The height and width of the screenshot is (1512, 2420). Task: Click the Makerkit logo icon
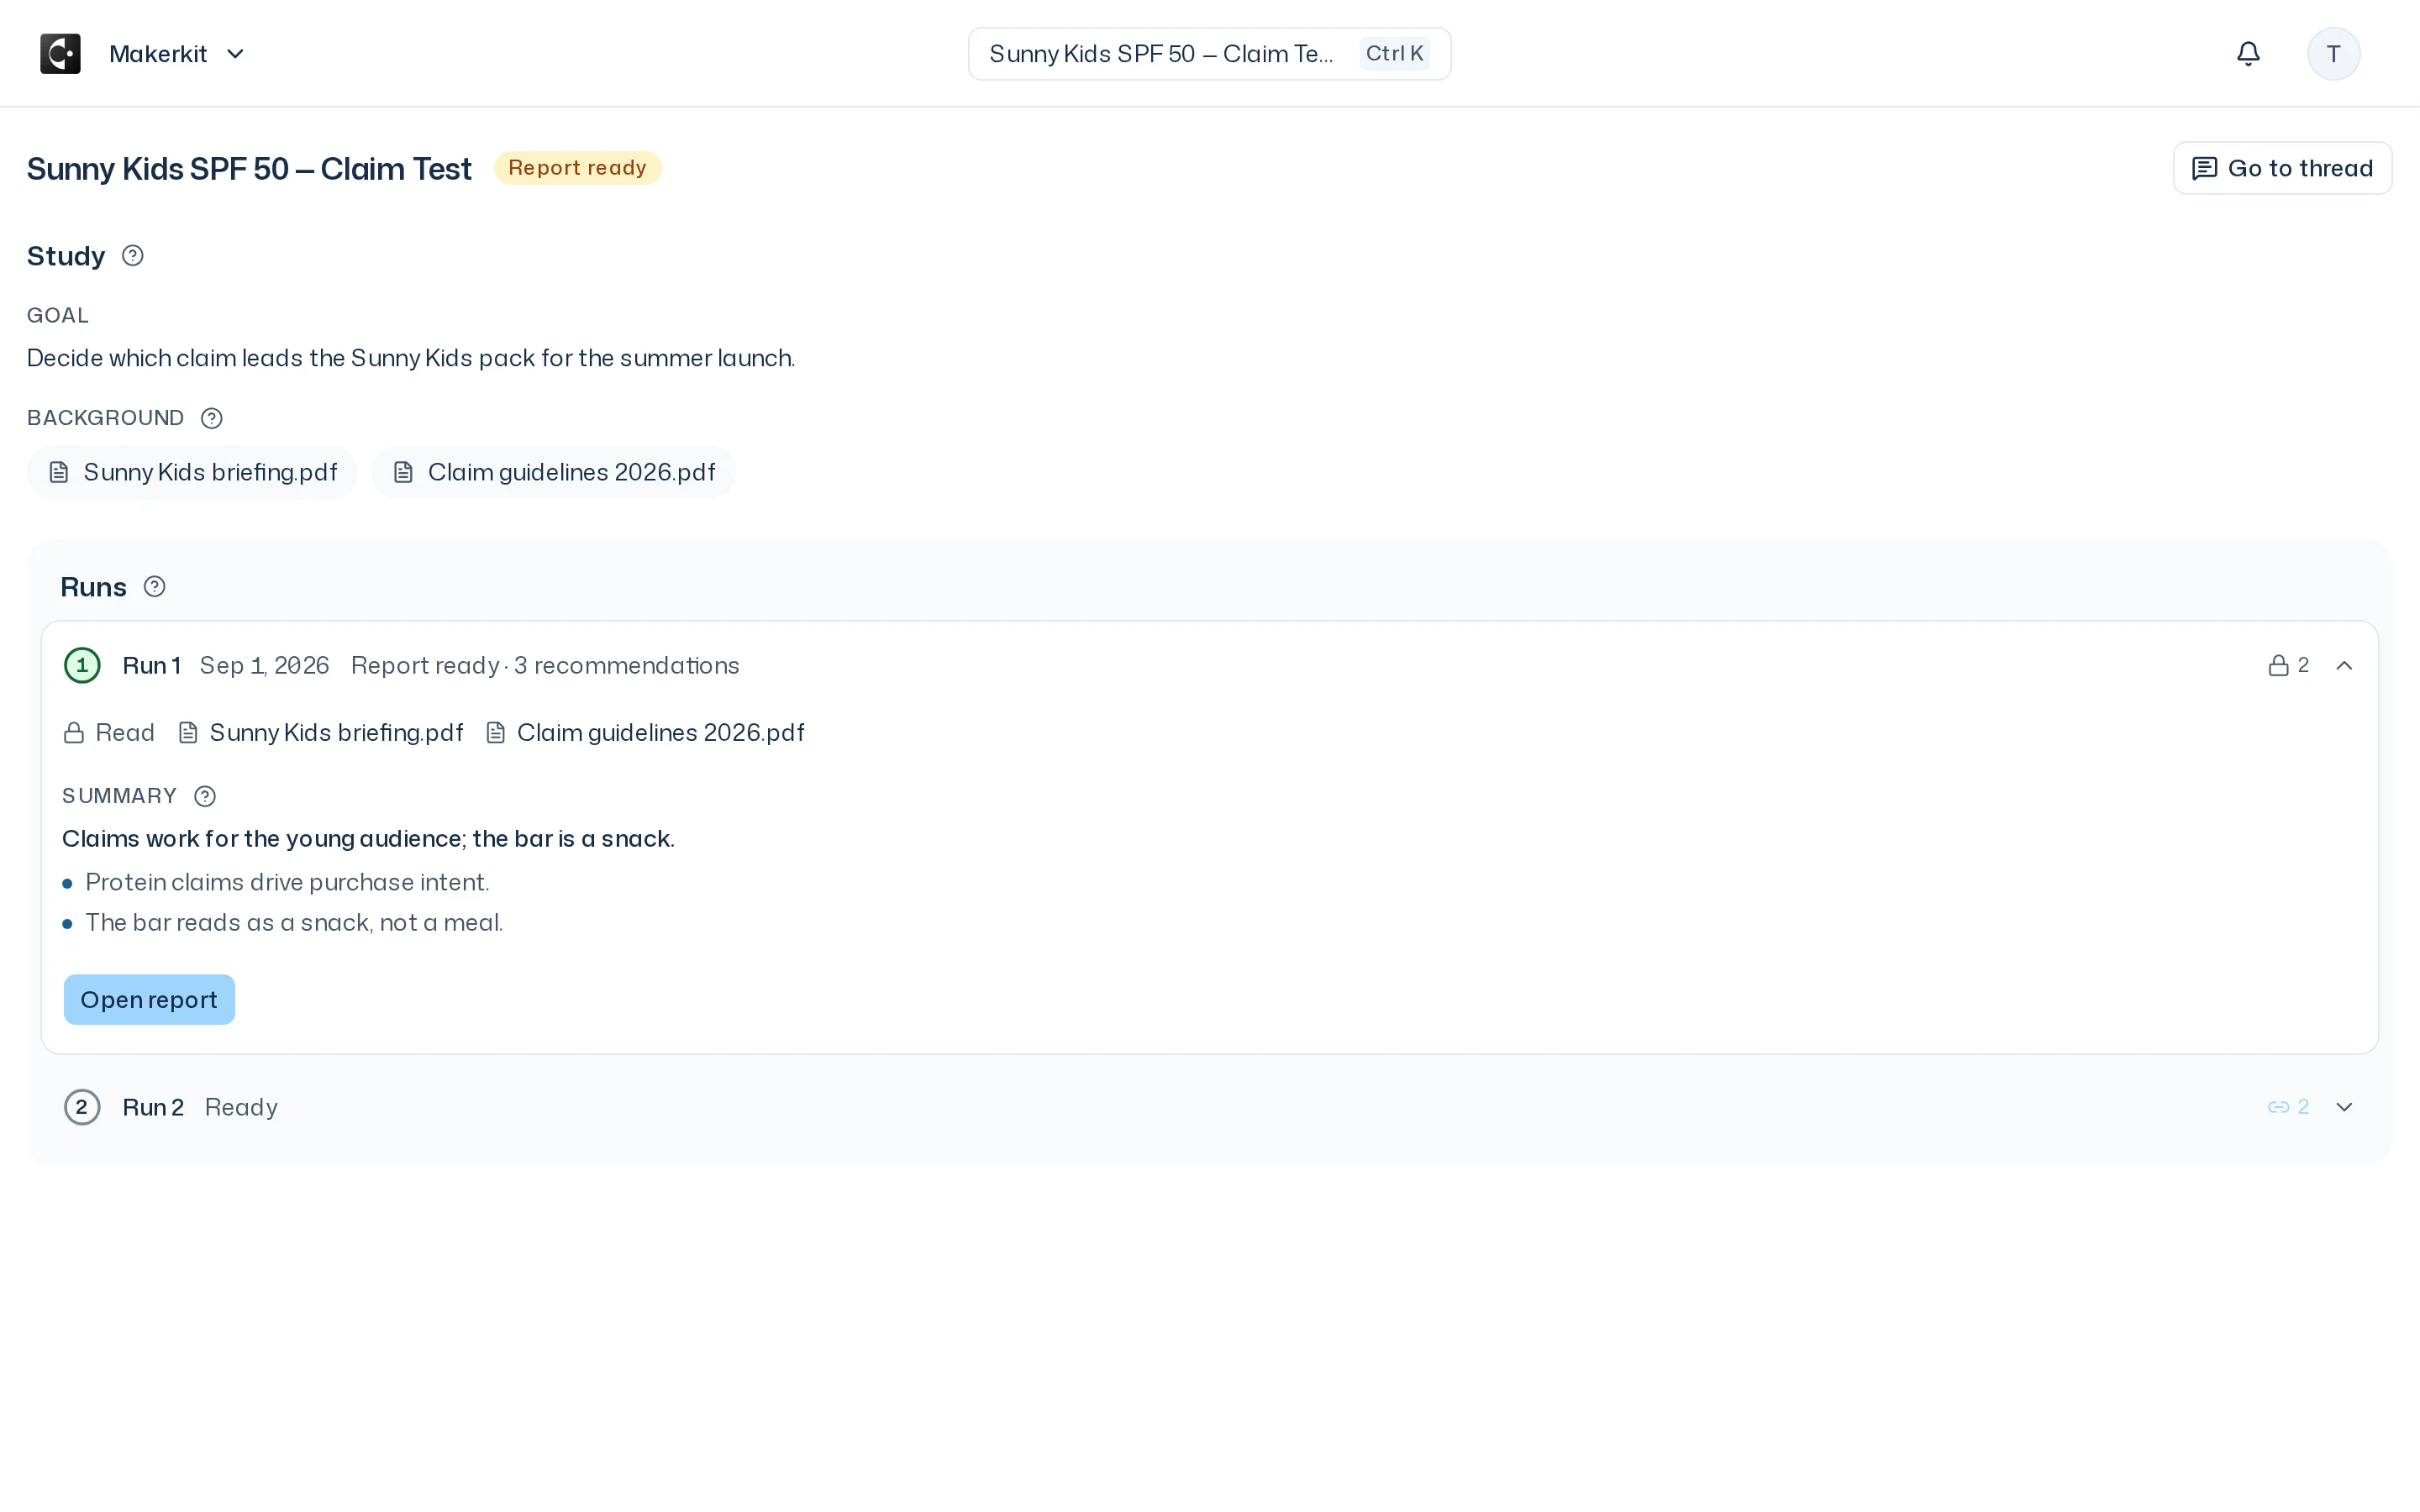click(x=60, y=54)
